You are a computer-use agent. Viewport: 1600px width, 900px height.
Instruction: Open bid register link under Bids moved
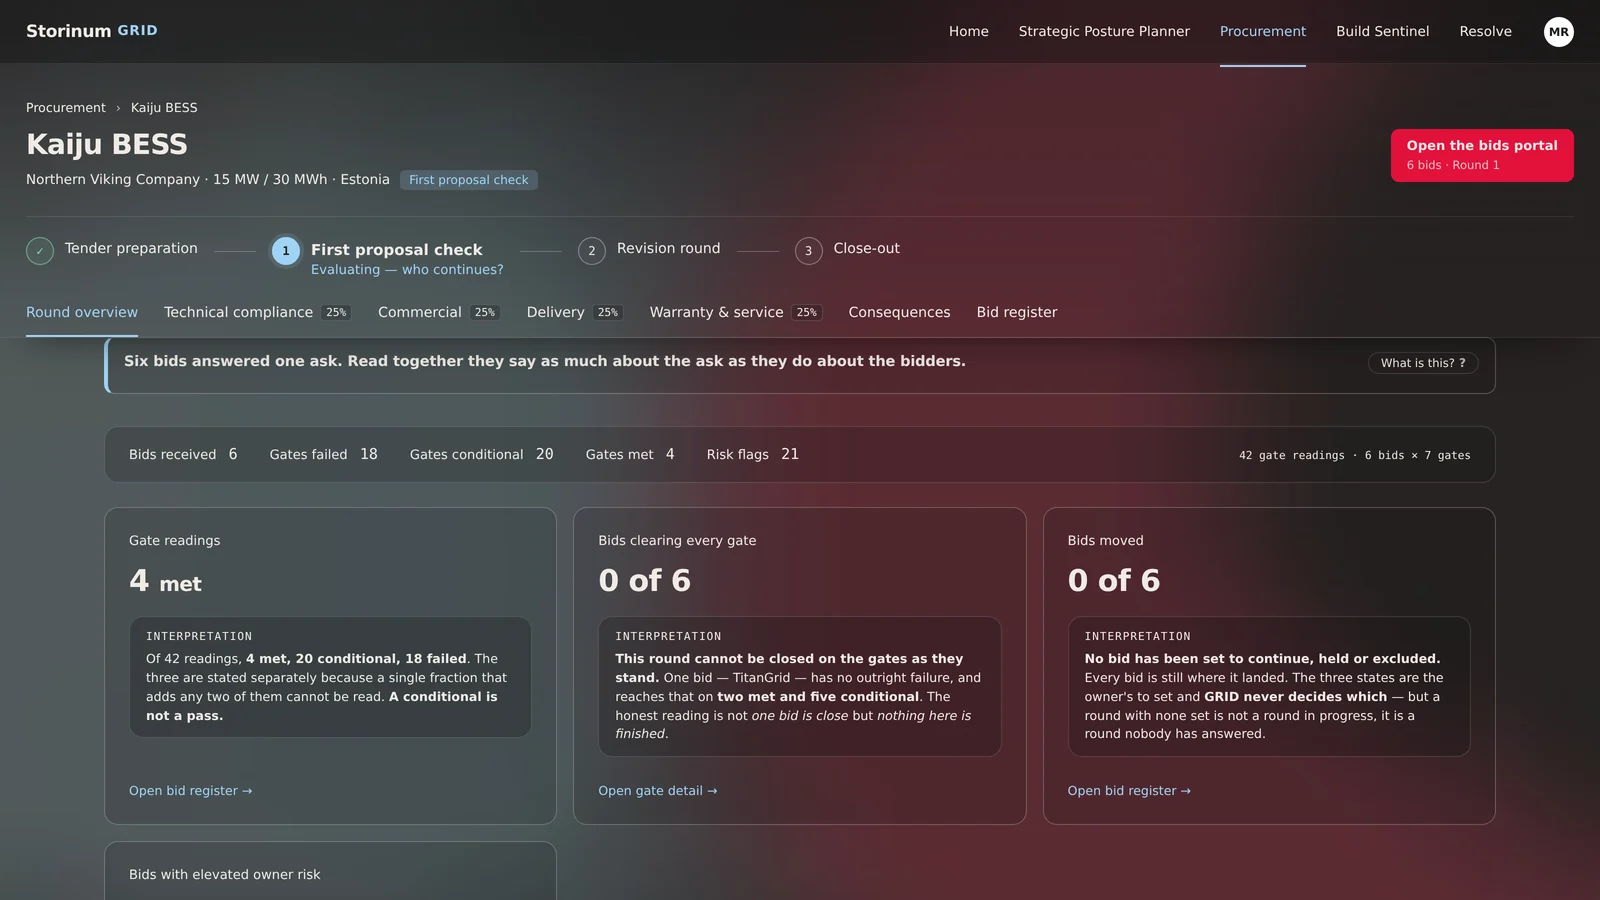point(1129,791)
